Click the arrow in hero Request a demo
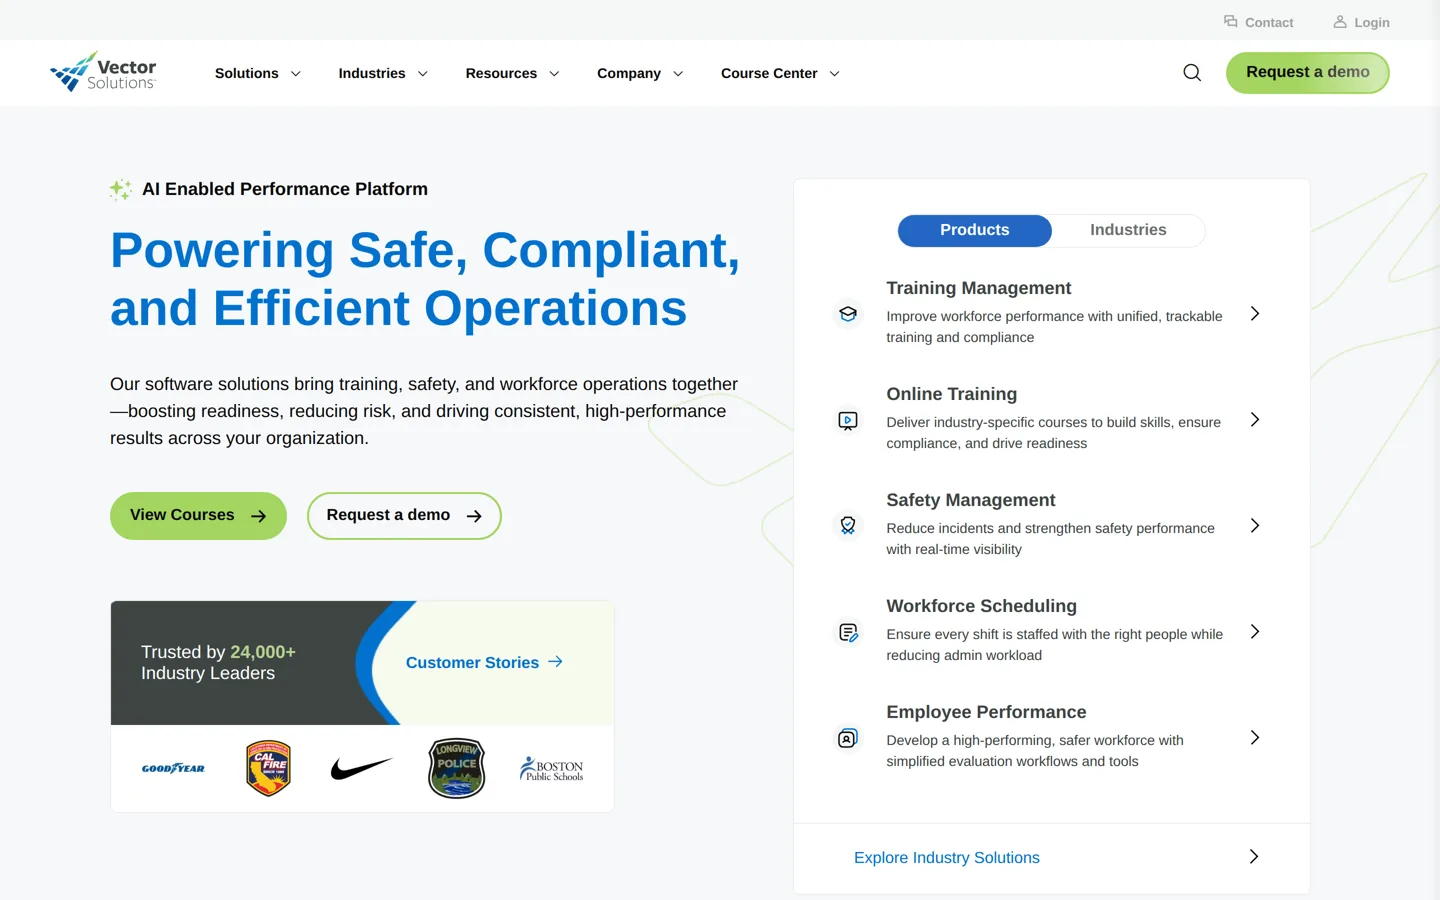This screenshot has height=900, width=1440. point(474,516)
